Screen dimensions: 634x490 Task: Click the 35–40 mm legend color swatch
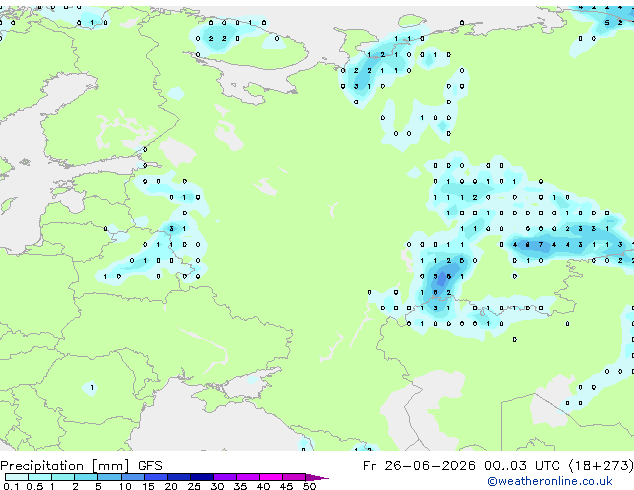[x=247, y=477]
